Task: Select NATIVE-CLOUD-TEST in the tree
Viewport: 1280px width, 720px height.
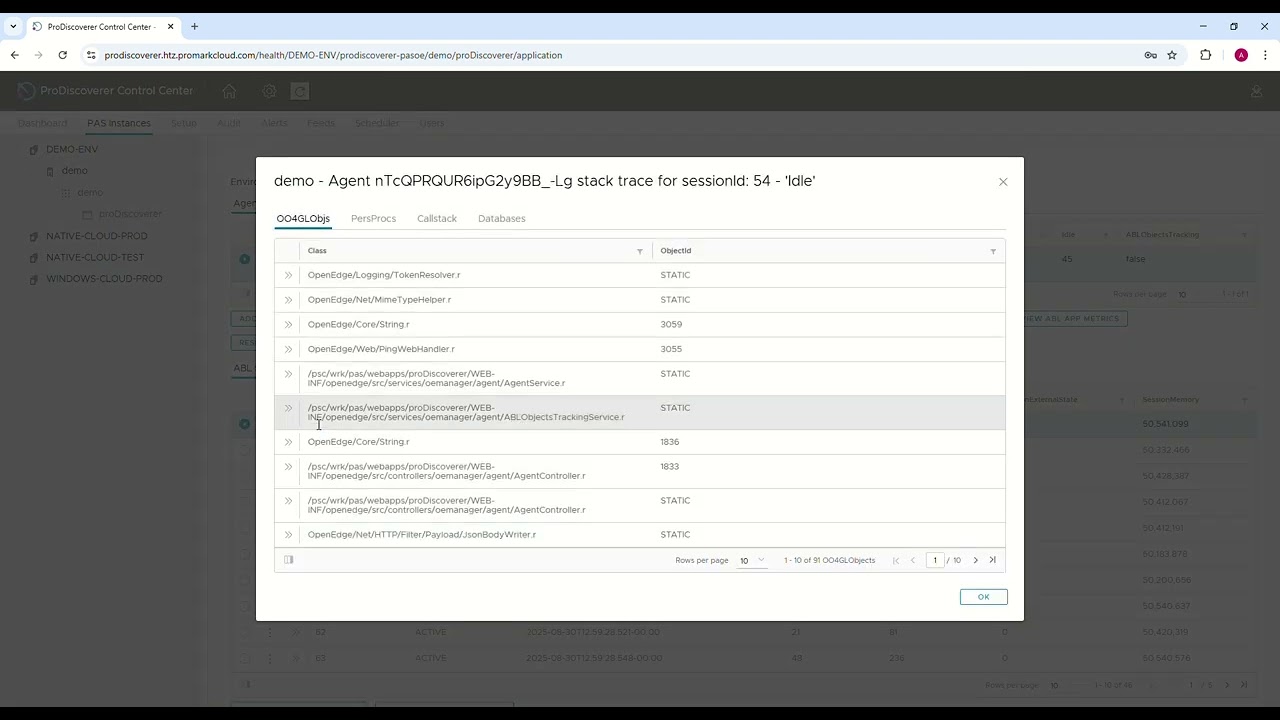Action: tap(95, 257)
